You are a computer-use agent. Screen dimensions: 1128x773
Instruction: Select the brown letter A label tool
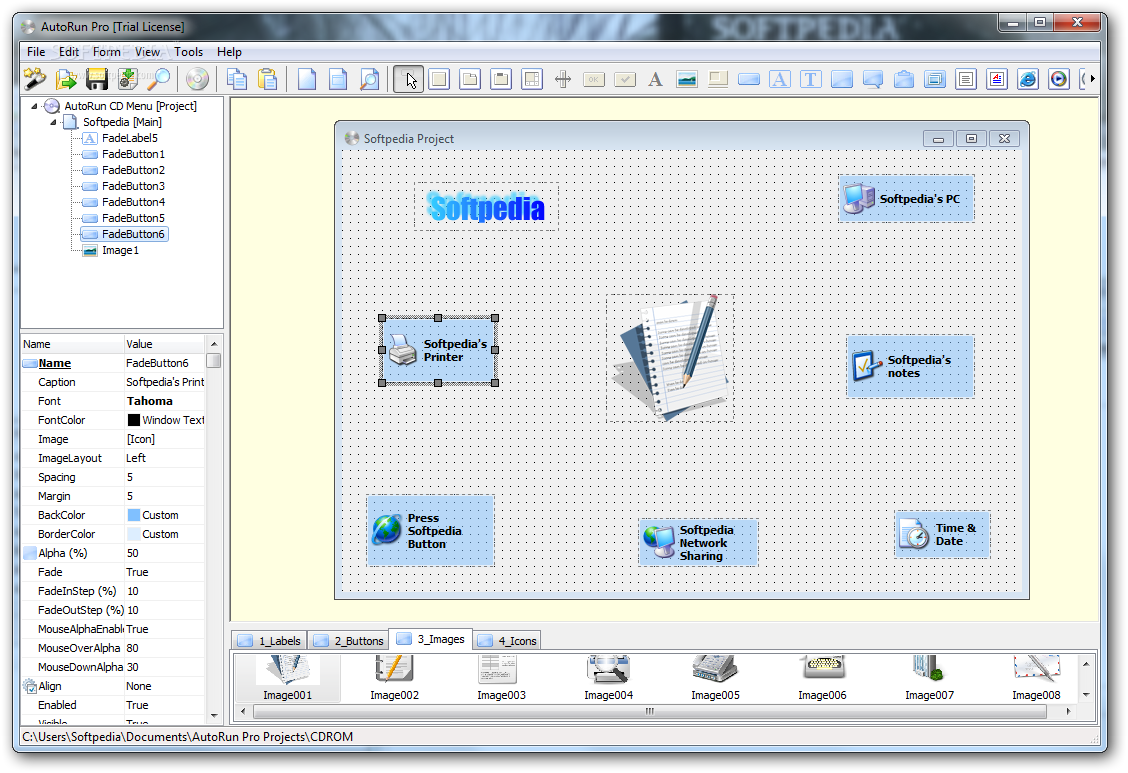[655, 79]
